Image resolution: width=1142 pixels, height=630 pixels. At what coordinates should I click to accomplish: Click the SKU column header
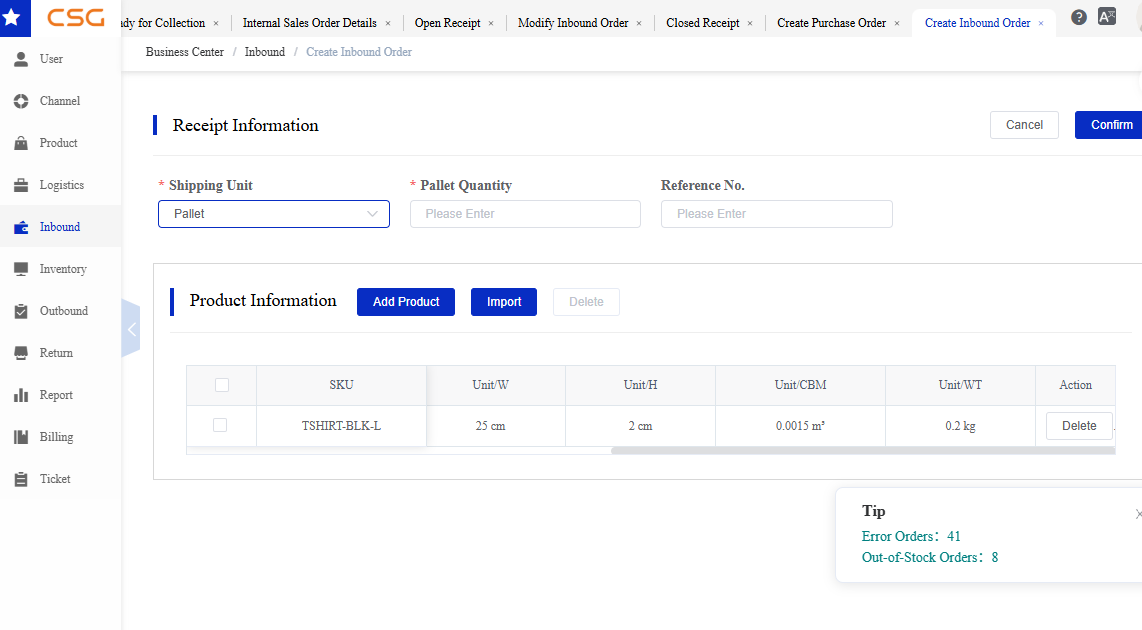[x=341, y=385]
